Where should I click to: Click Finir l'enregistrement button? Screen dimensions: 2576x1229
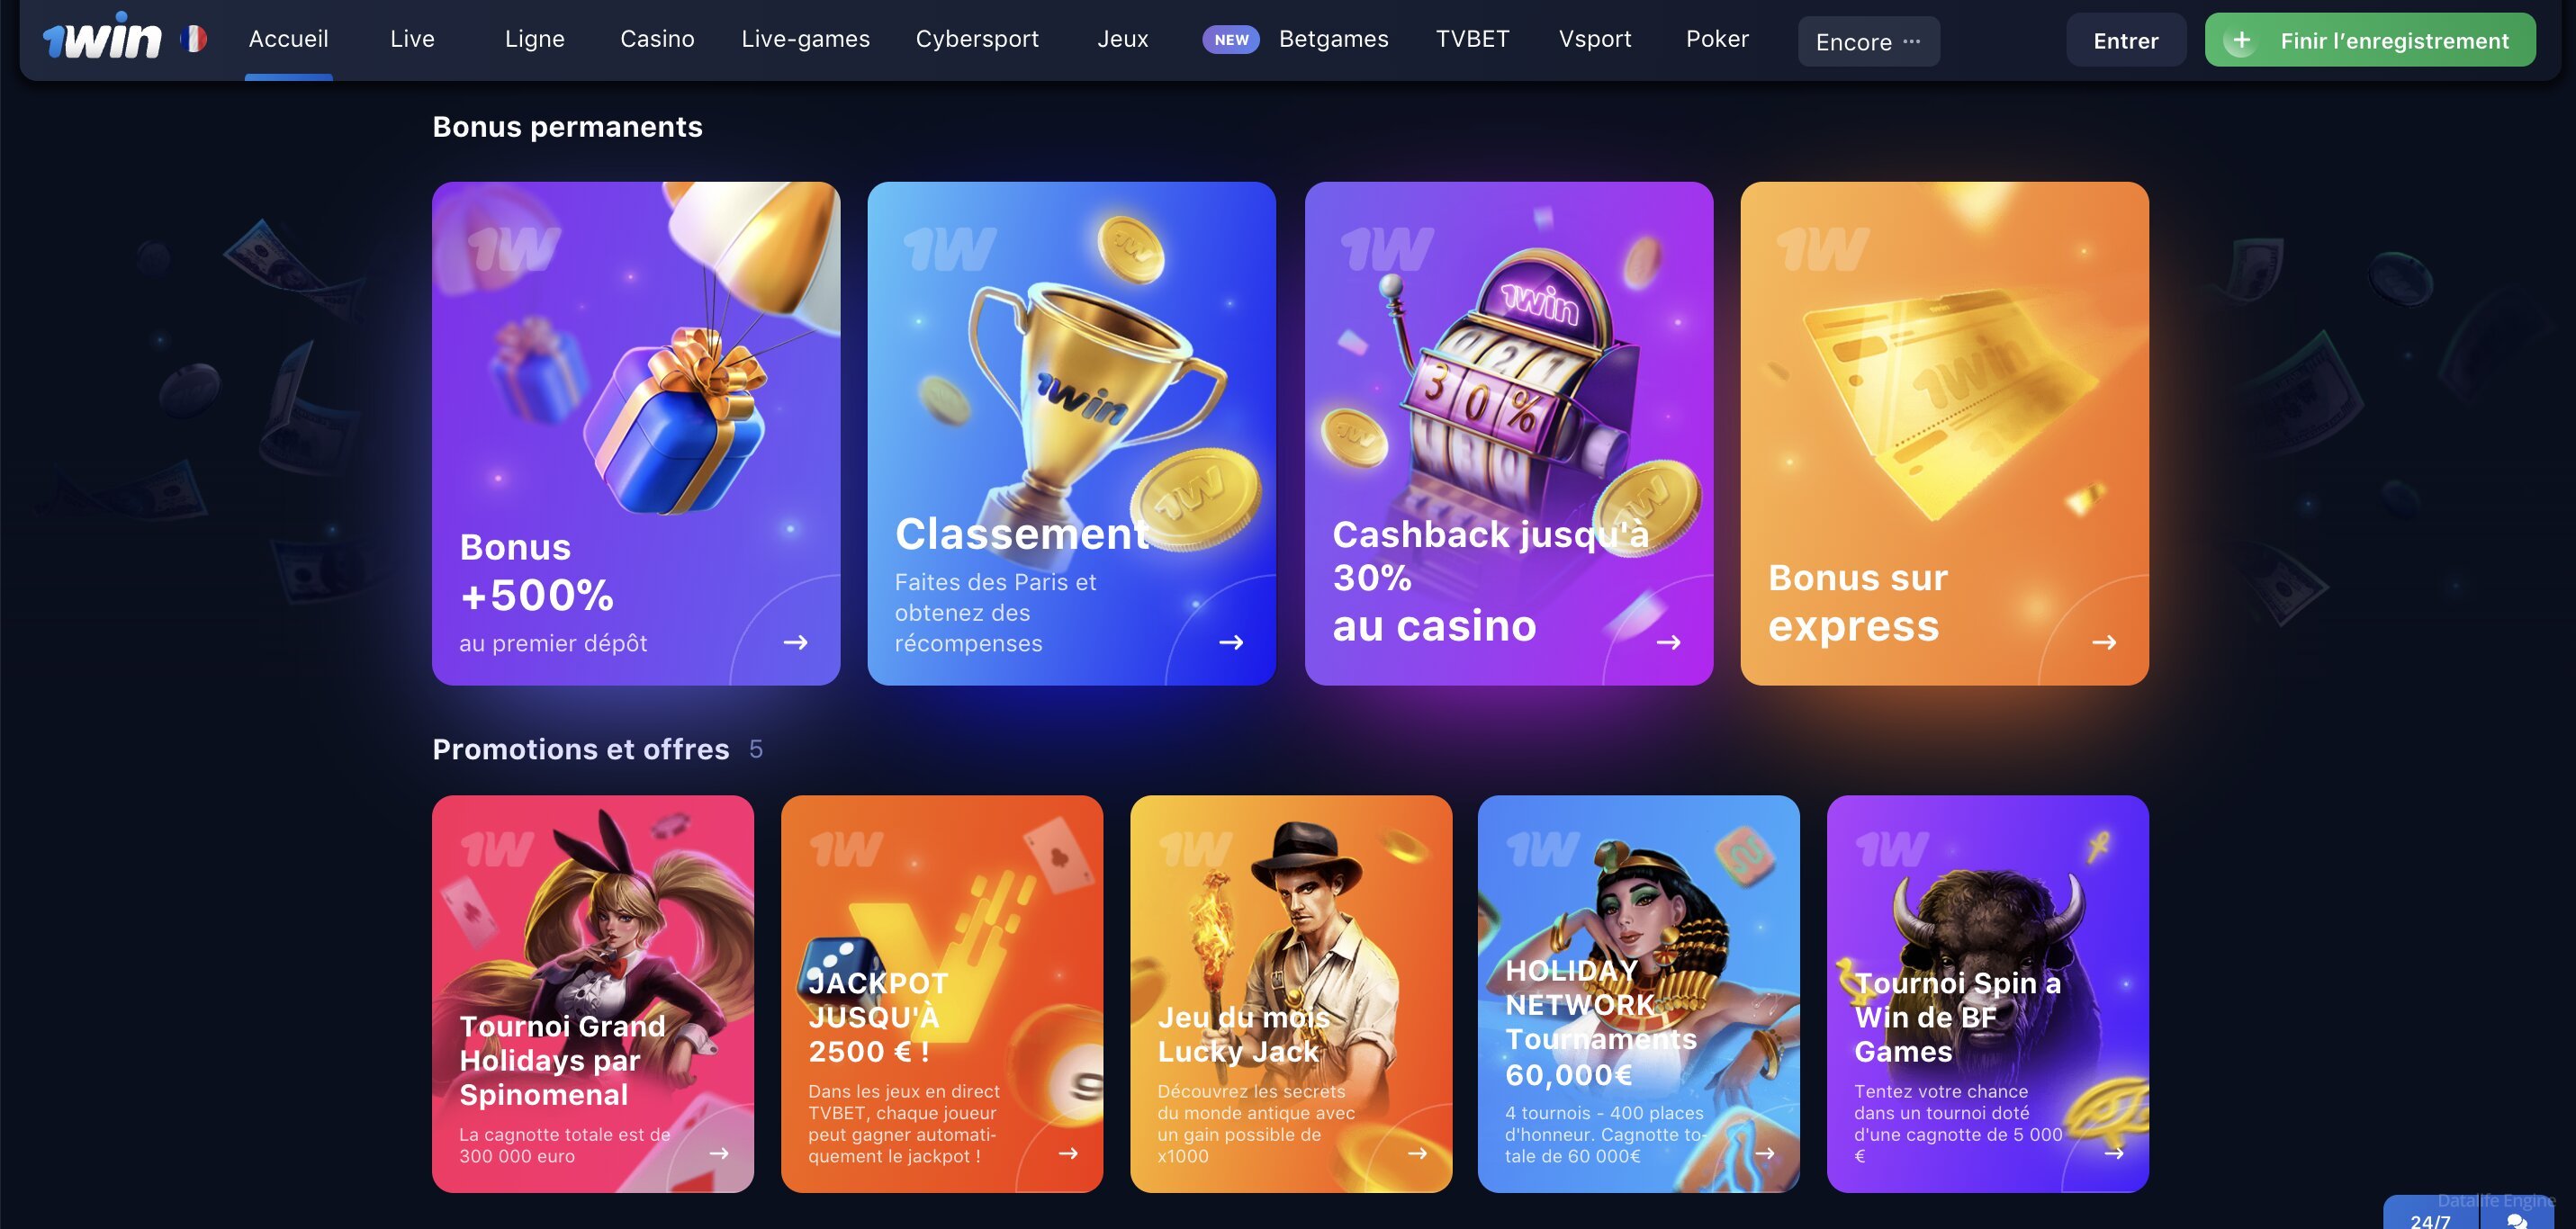[x=2370, y=40]
